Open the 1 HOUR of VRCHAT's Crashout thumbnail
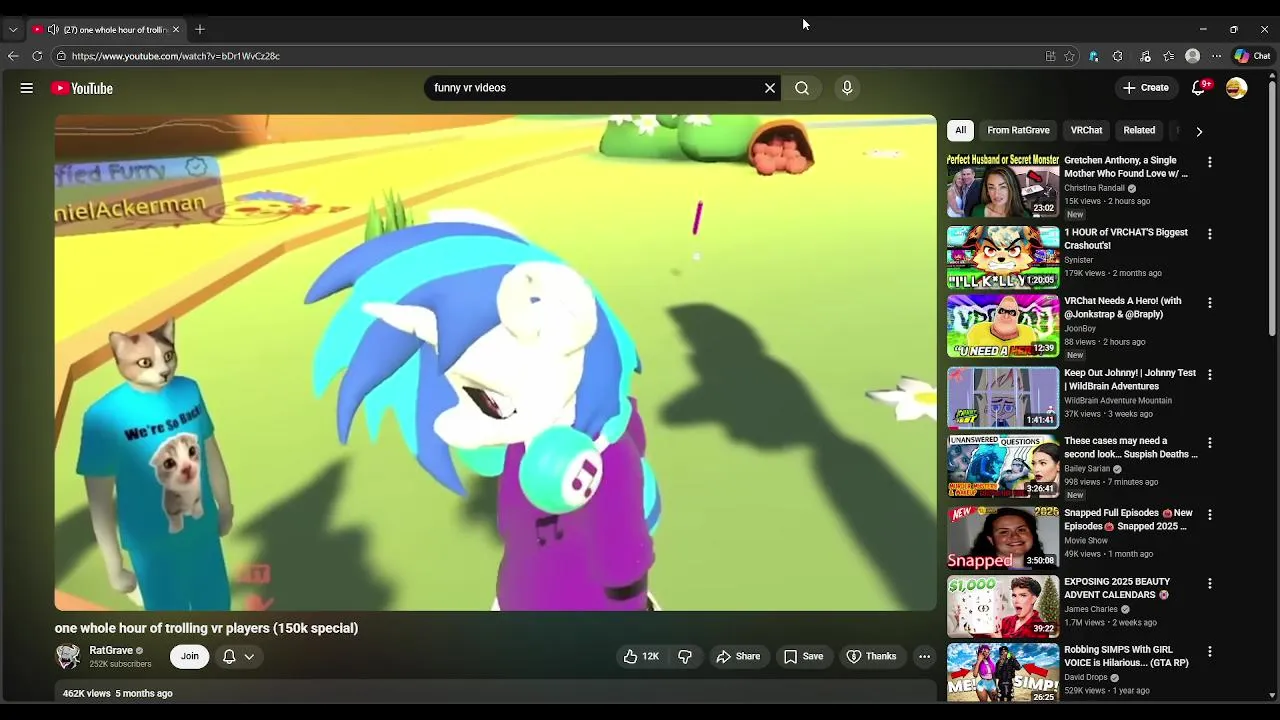Image resolution: width=1280 pixels, height=720 pixels. click(x=1003, y=257)
